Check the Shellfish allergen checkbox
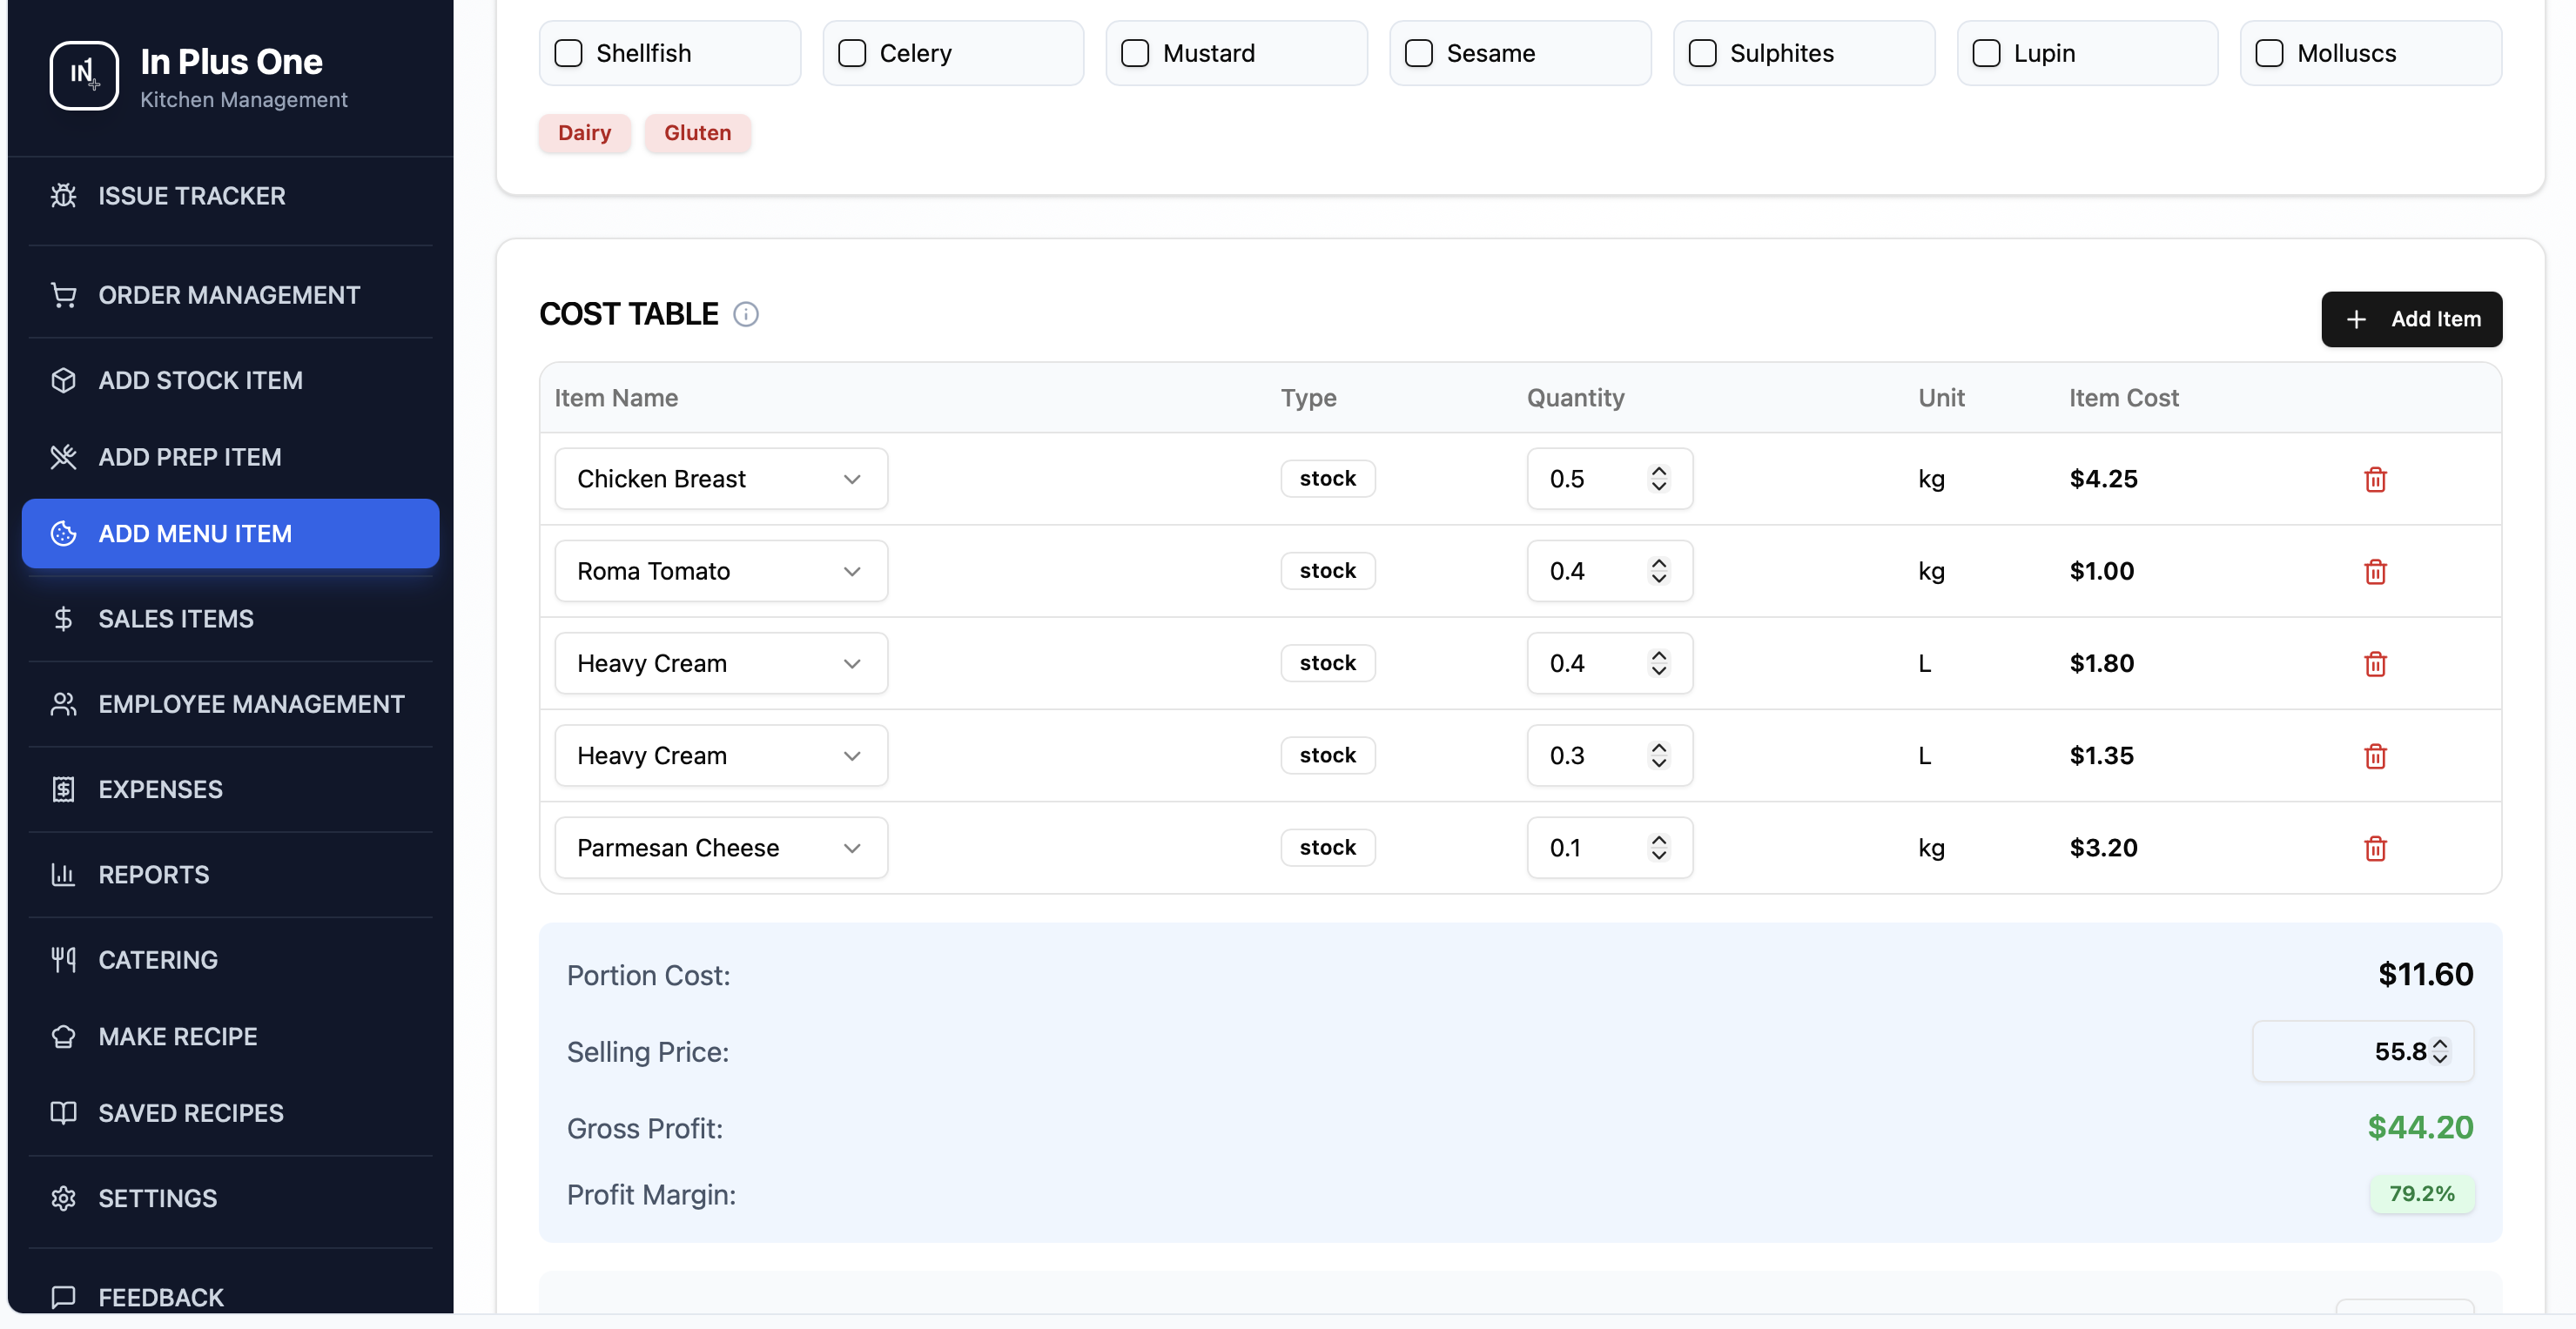This screenshot has height=1329, width=2576. (568, 53)
